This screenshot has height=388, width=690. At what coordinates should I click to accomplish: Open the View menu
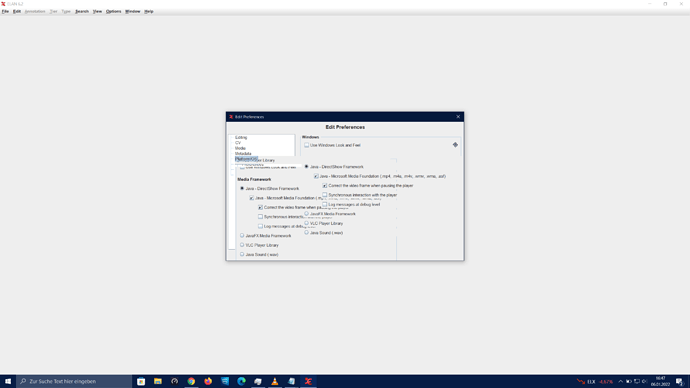click(x=97, y=11)
